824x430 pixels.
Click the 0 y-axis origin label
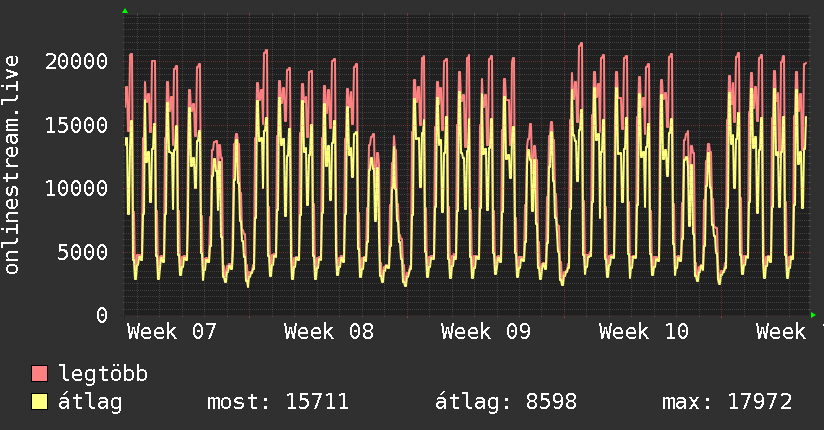point(102,315)
